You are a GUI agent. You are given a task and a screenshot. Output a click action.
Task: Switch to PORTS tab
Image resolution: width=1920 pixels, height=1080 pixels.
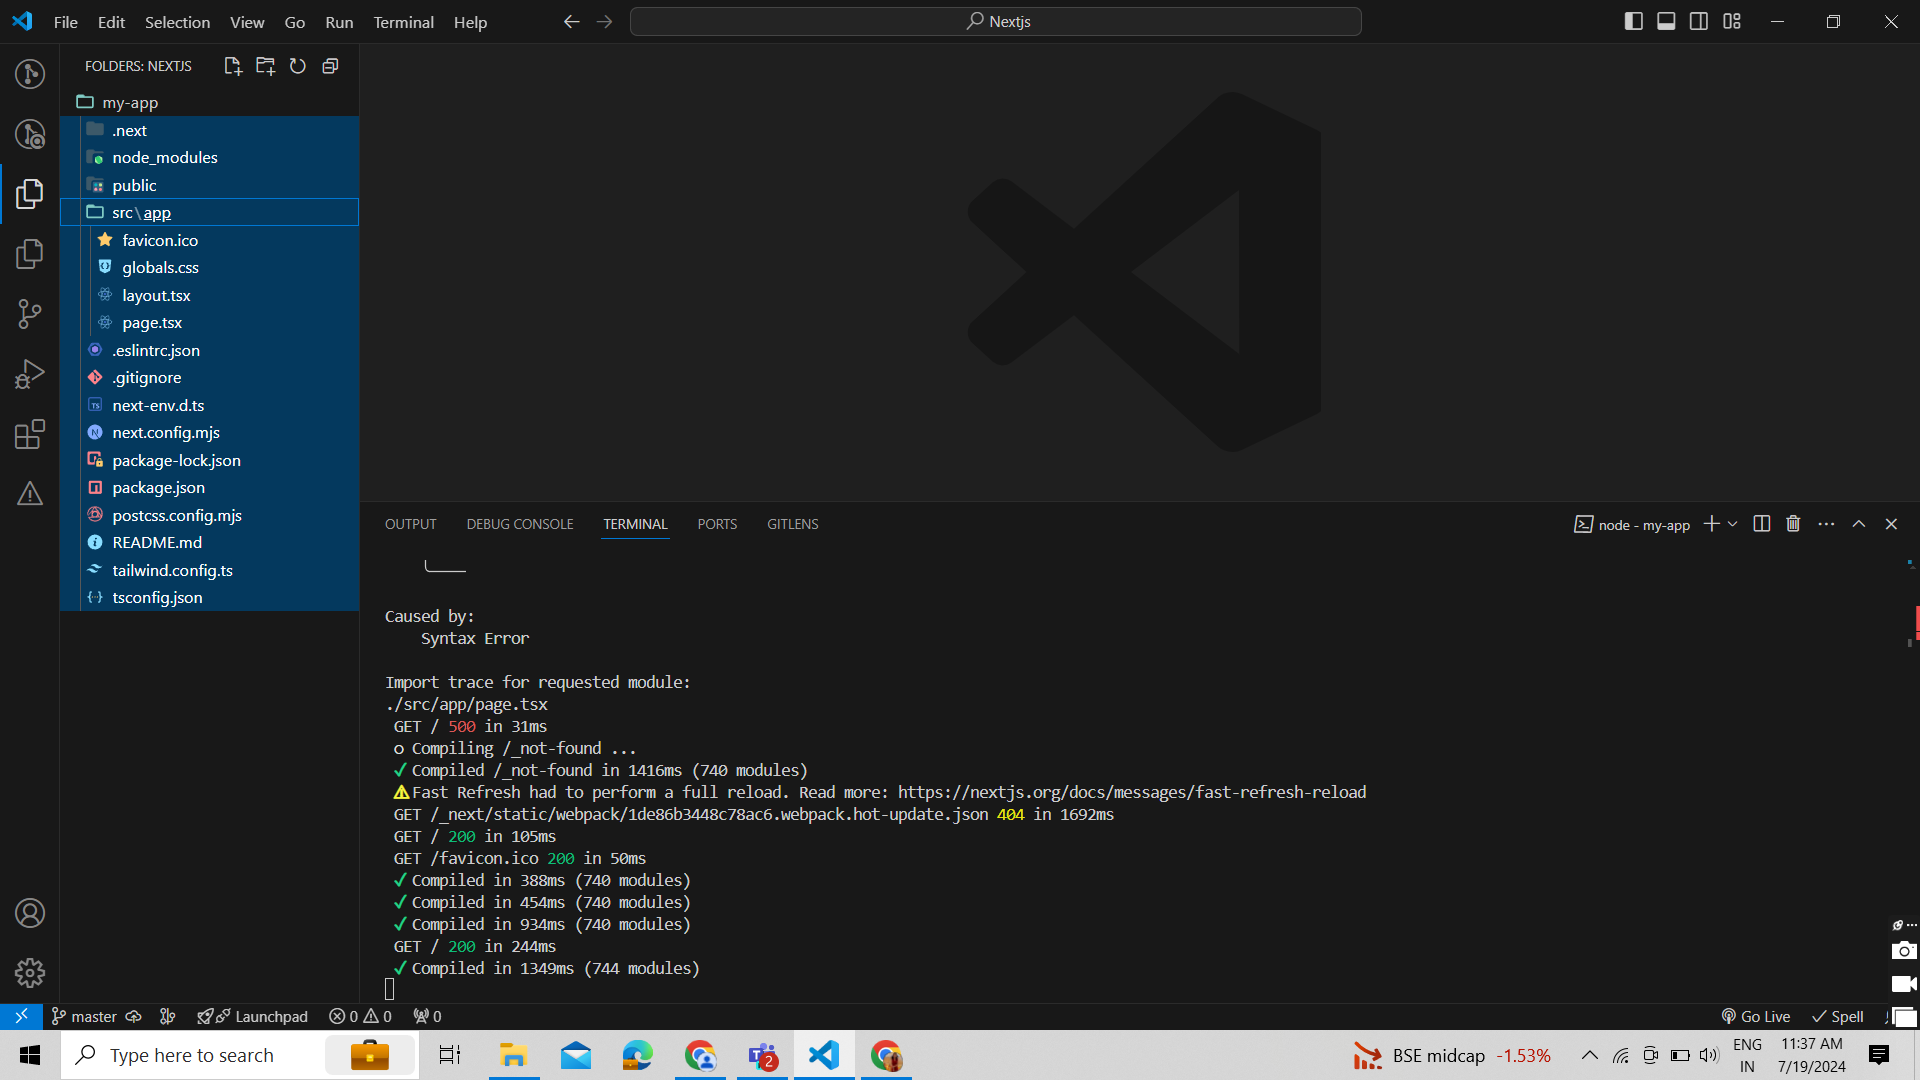tap(717, 524)
